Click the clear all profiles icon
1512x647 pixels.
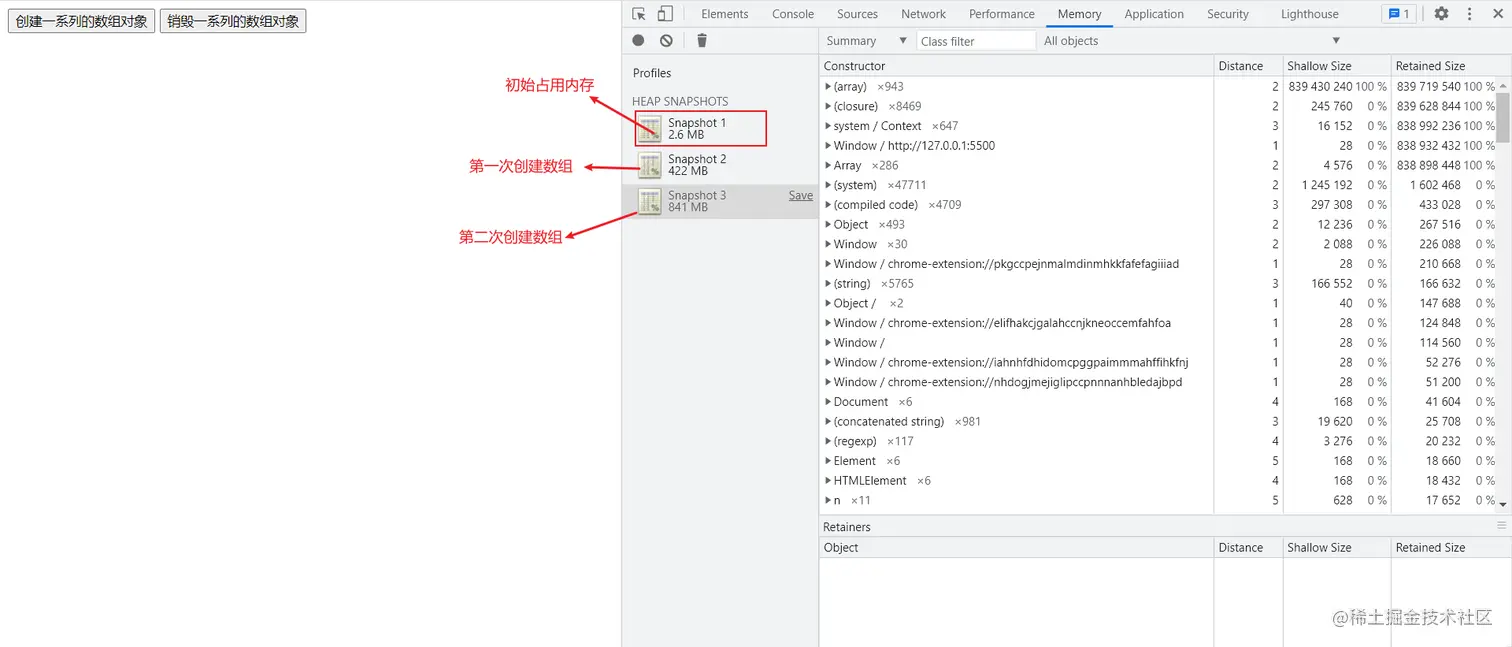pos(666,40)
